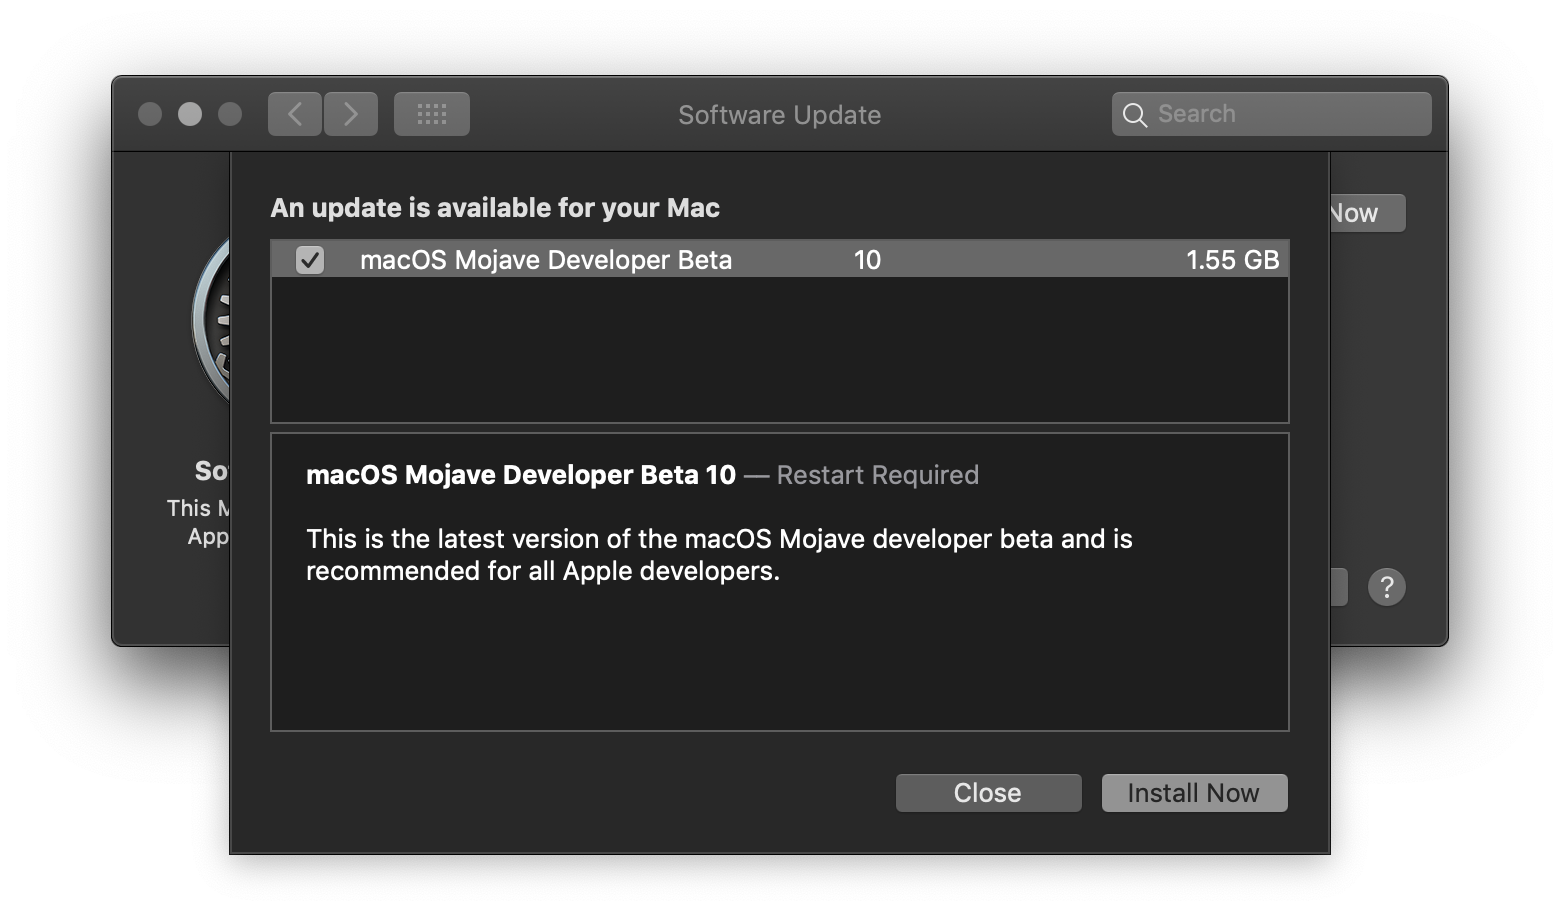Dismiss the sheet with the Close button
The height and width of the screenshot is (908, 1560).
coord(988,793)
